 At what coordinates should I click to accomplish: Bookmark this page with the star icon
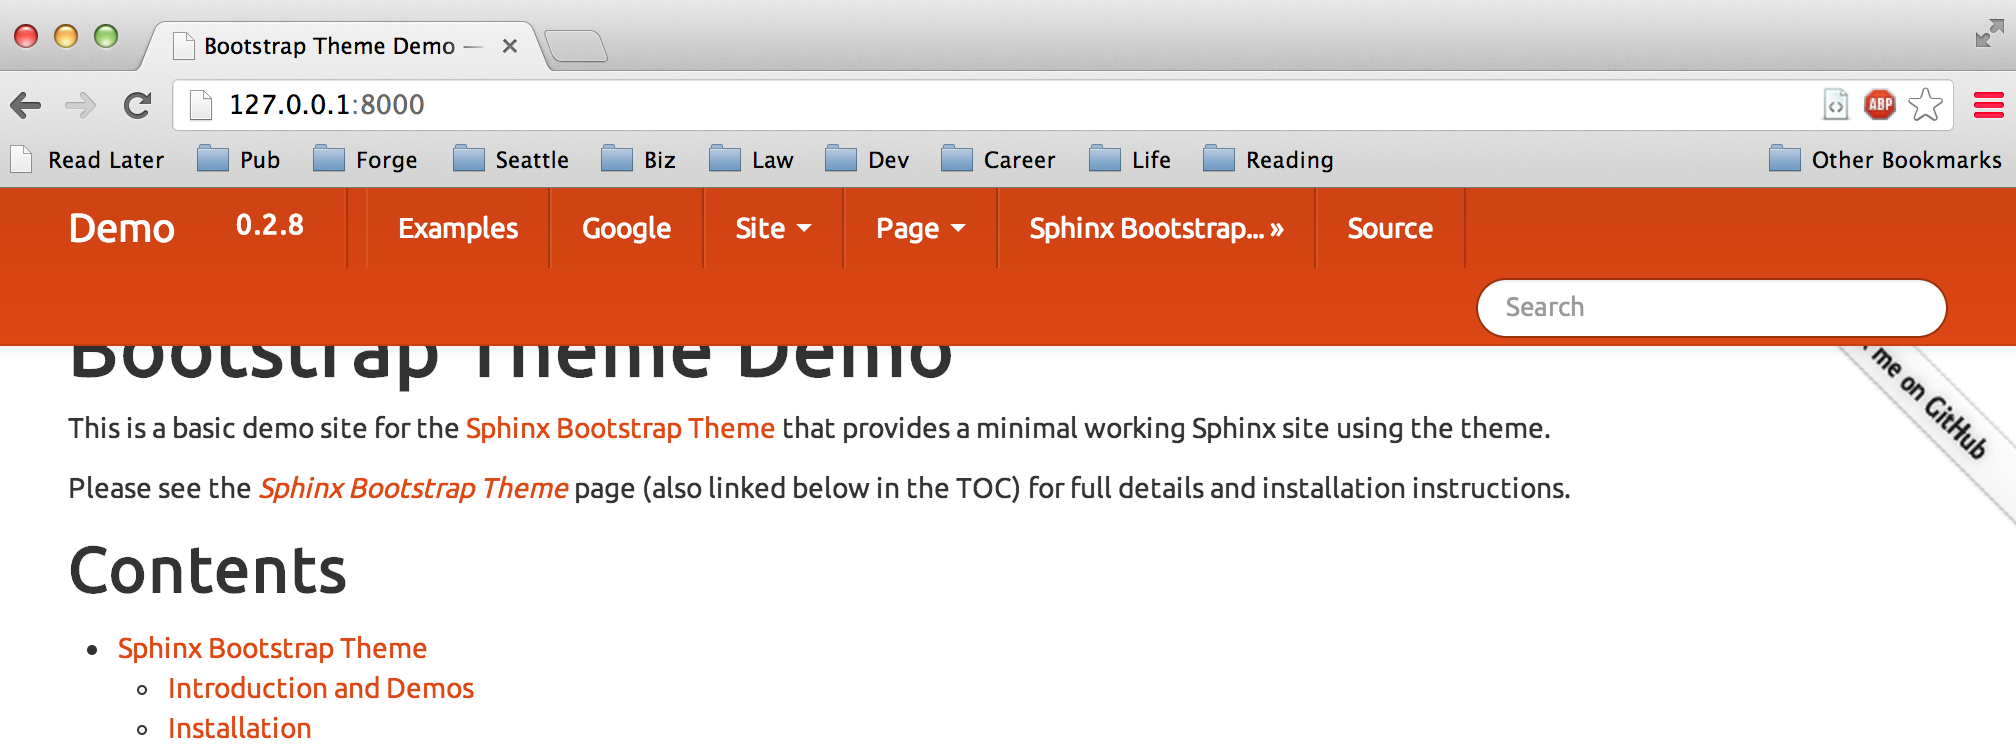click(1925, 105)
